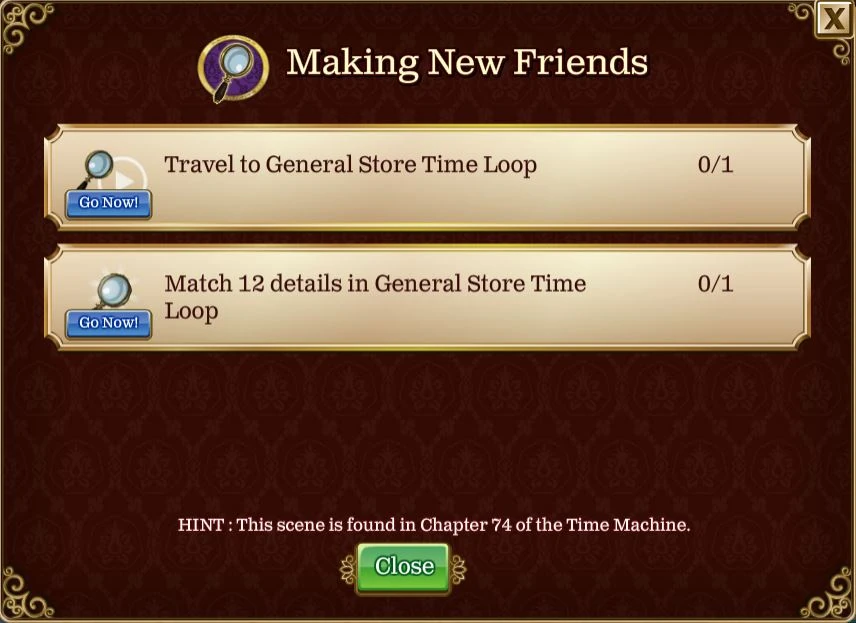Screen dimensions: 856x623
Task: Click the bottom-right corner gold flourish
Action: 828,596
